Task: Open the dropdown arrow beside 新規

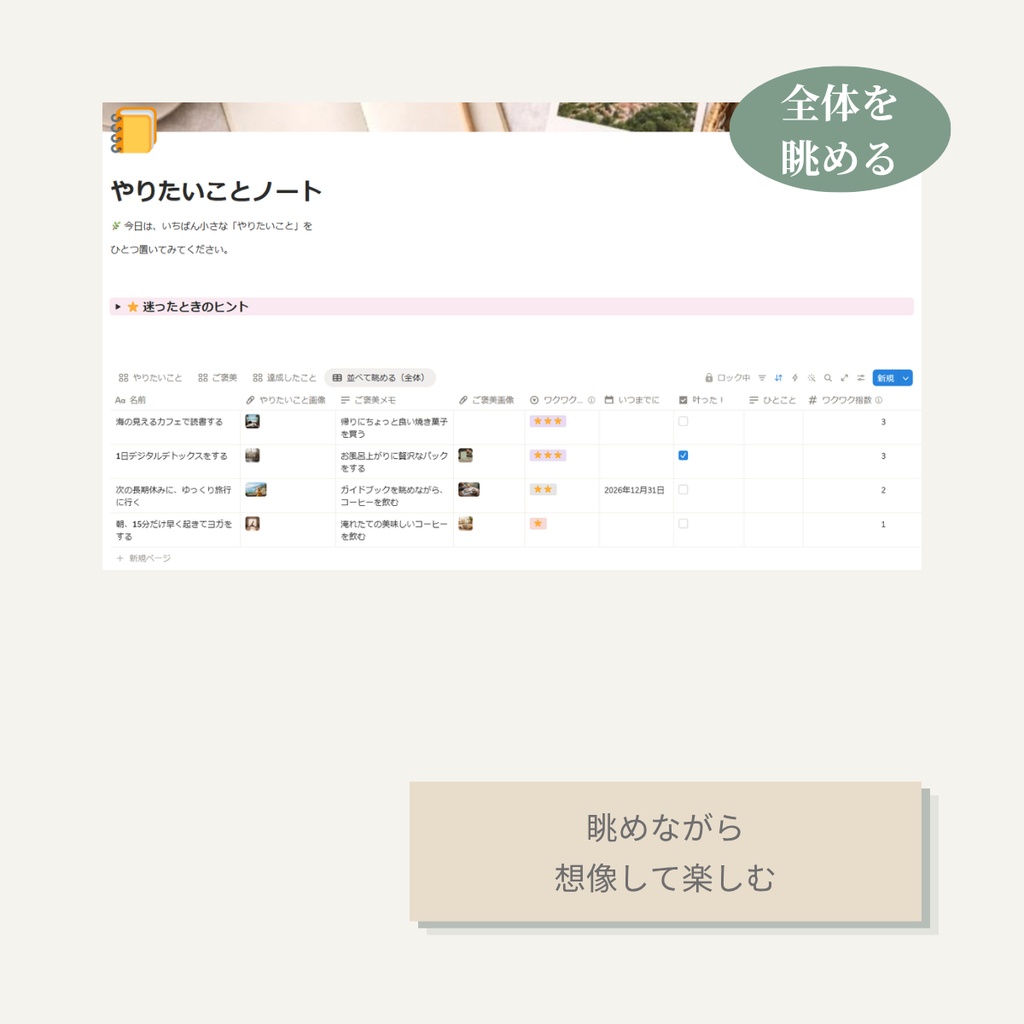Action: [x=906, y=377]
